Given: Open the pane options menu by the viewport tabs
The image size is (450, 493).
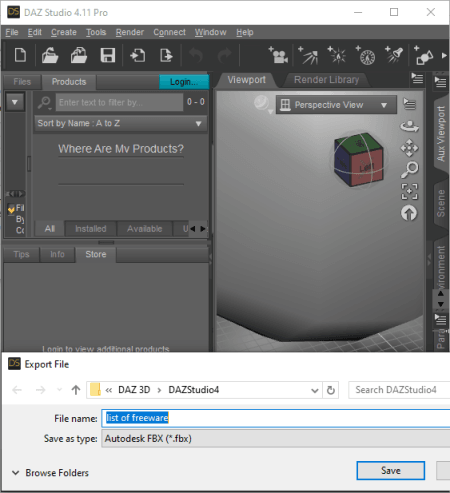Looking at the screenshot, I should pyautogui.click(x=417, y=79).
